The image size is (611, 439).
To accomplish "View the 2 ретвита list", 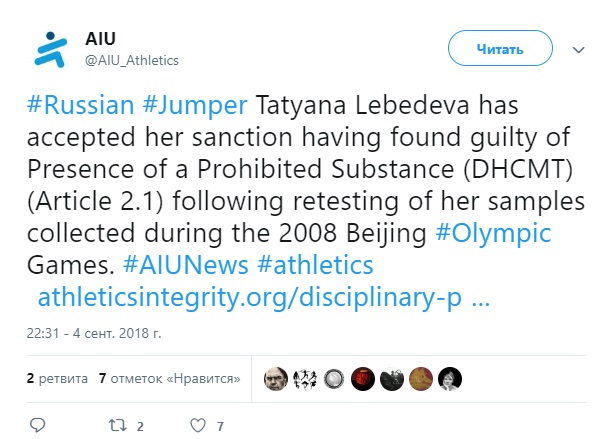I will 57,378.
